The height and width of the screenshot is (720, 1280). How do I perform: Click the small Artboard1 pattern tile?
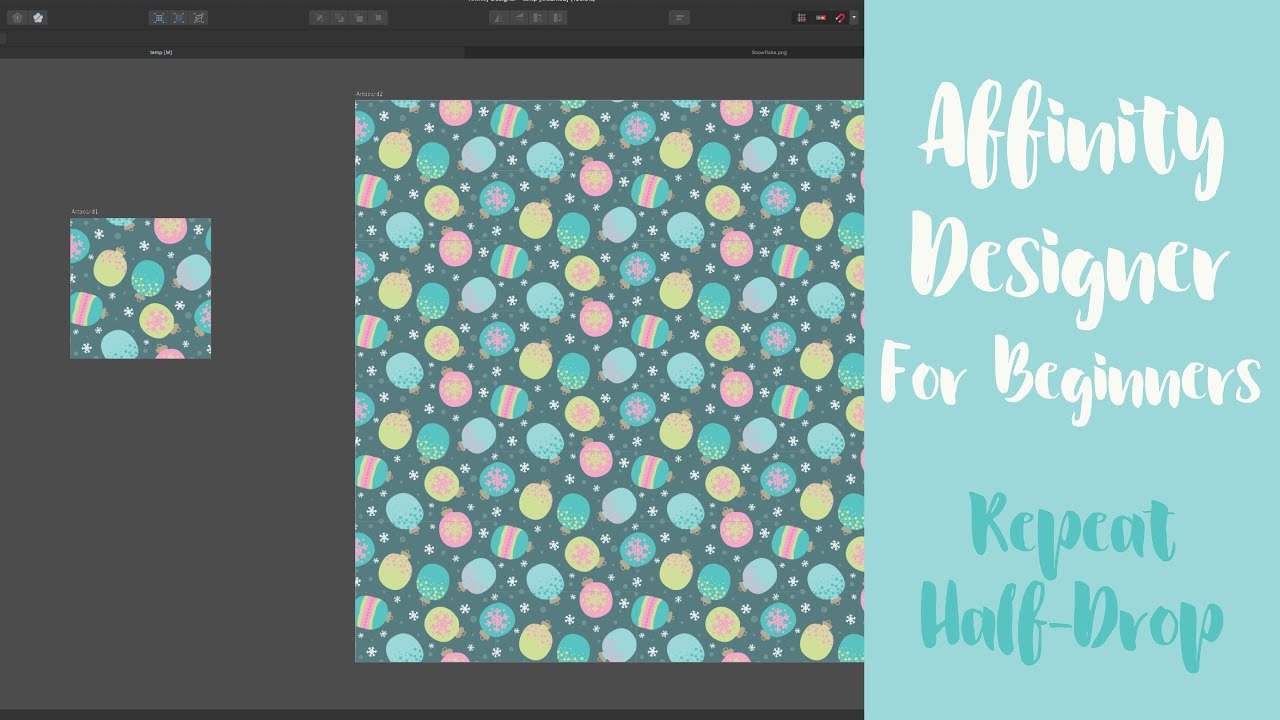tap(140, 288)
